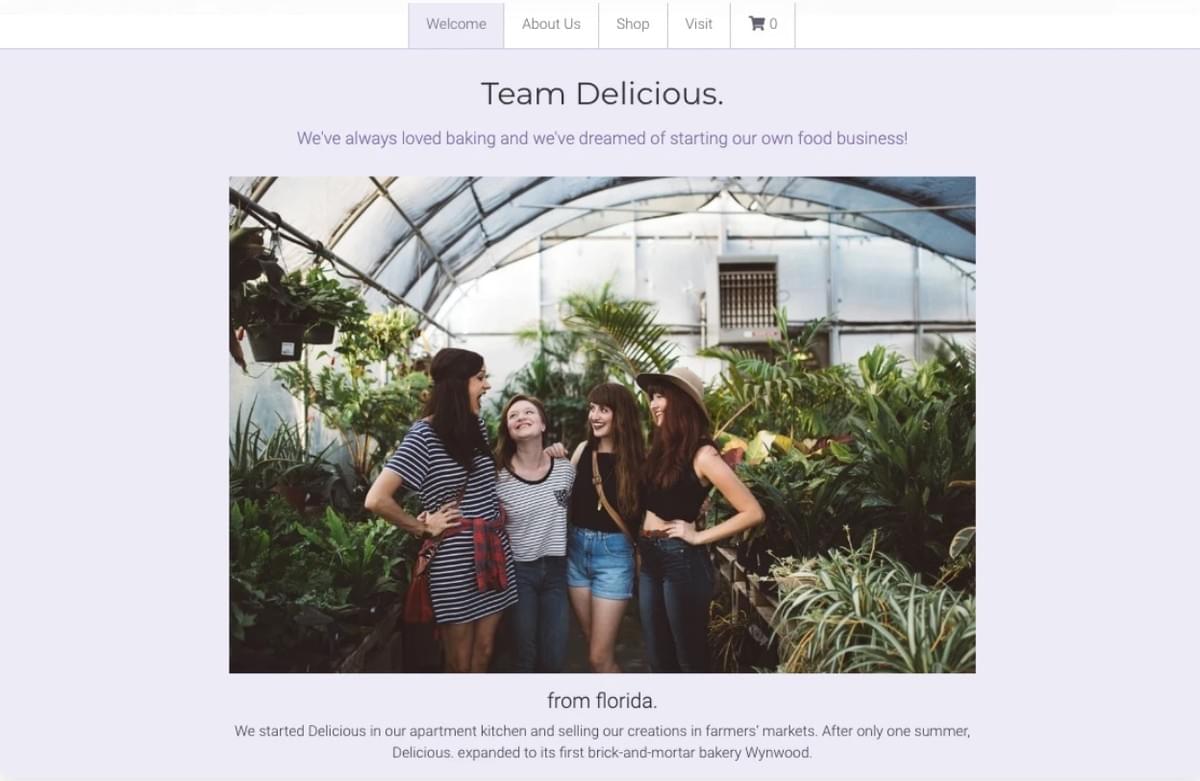1200x781 pixels.
Task: Go to the Shop page
Action: 632,25
